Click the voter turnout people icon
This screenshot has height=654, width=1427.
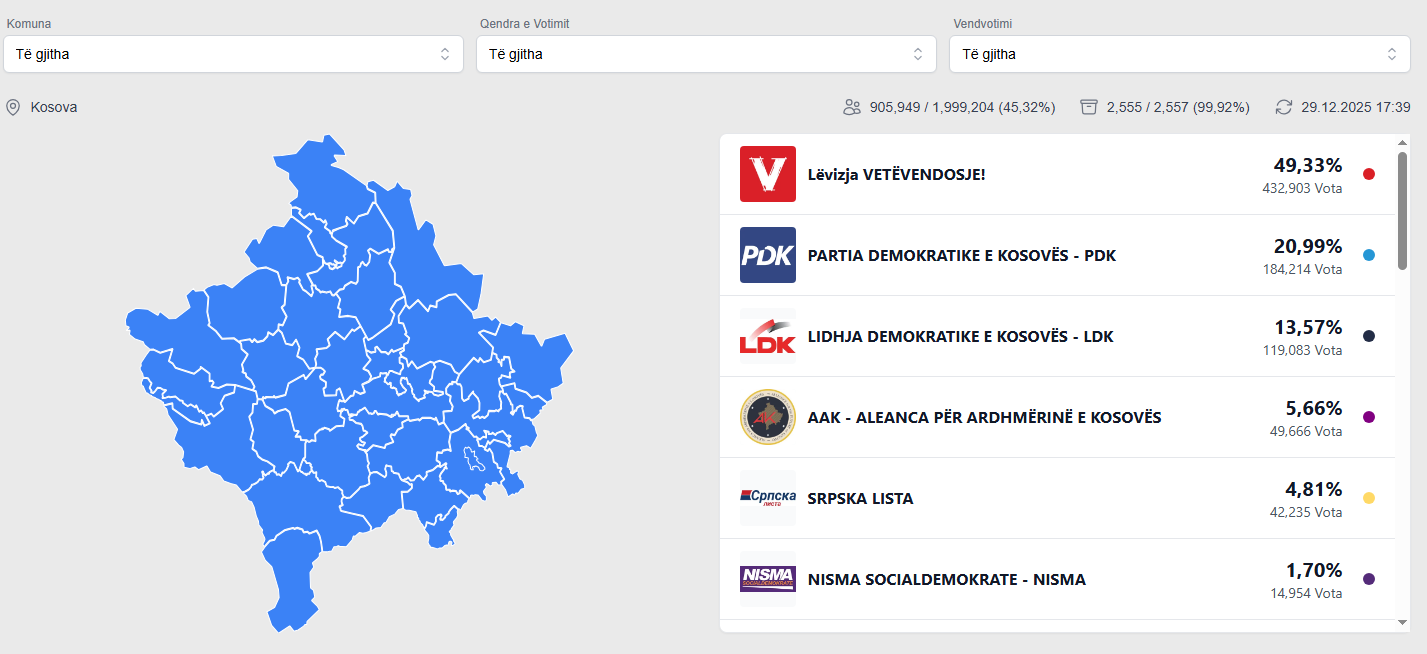click(852, 107)
